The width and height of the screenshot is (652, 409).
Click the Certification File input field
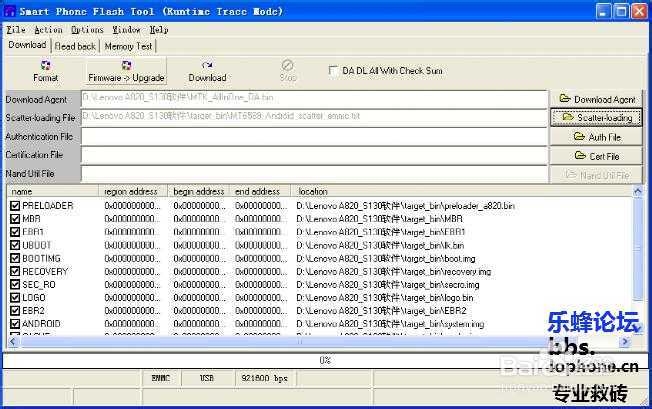(314, 155)
